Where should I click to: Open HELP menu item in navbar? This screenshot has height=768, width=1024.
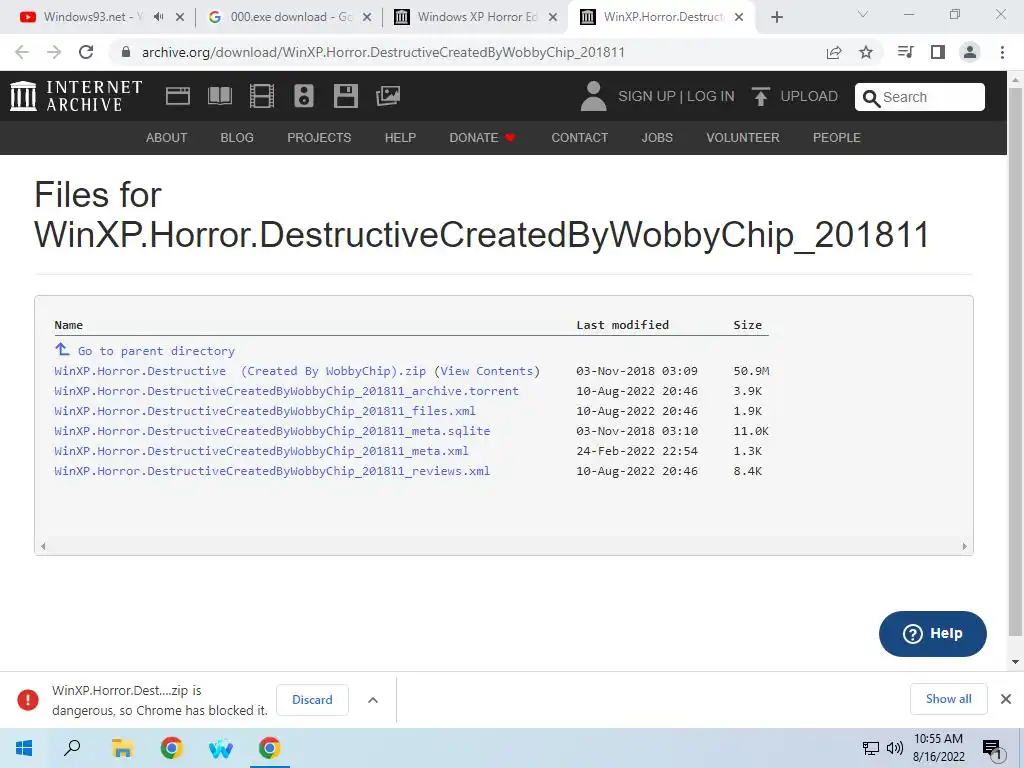[x=400, y=138]
